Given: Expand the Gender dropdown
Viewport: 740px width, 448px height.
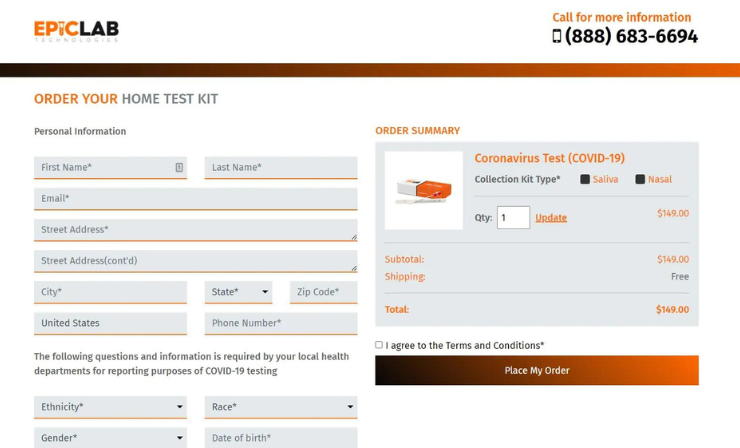Looking at the screenshot, I should pos(110,438).
